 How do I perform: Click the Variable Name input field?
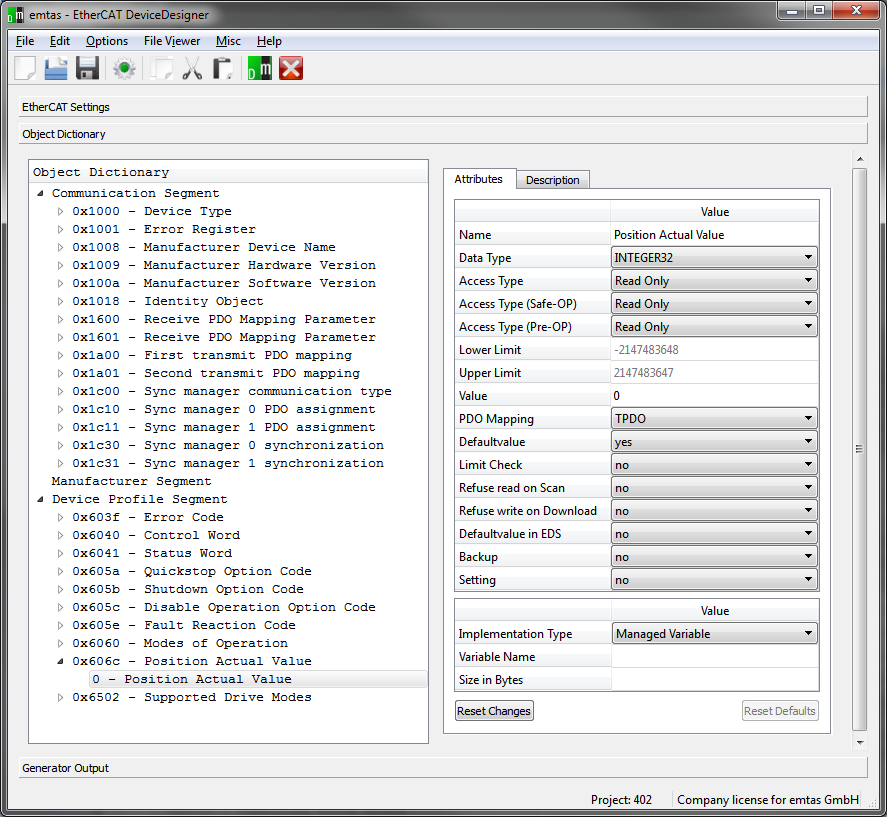pos(714,656)
